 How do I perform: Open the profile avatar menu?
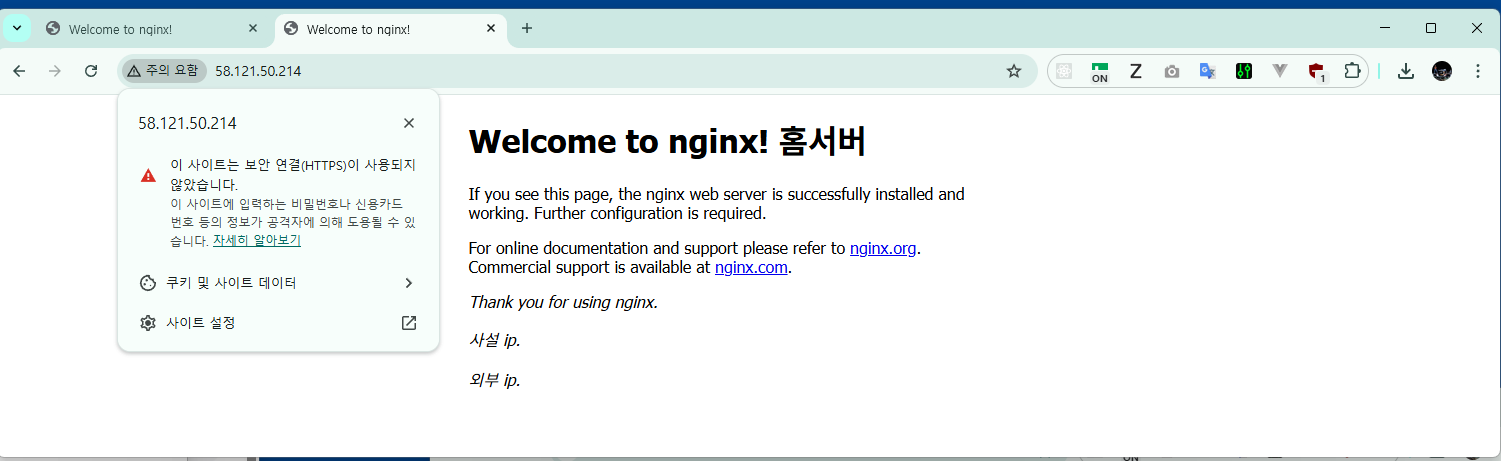pos(1442,71)
